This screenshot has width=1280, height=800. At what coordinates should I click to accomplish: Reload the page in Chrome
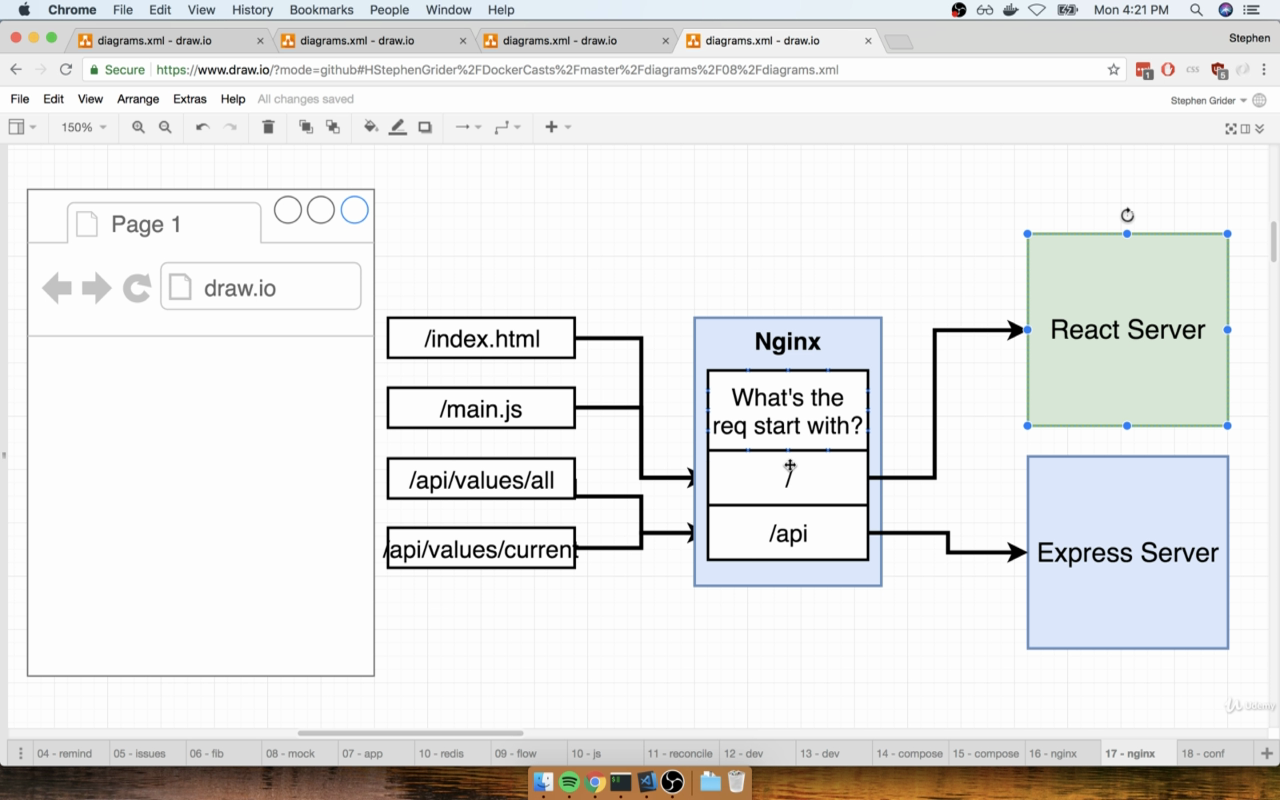pyautogui.click(x=66, y=70)
